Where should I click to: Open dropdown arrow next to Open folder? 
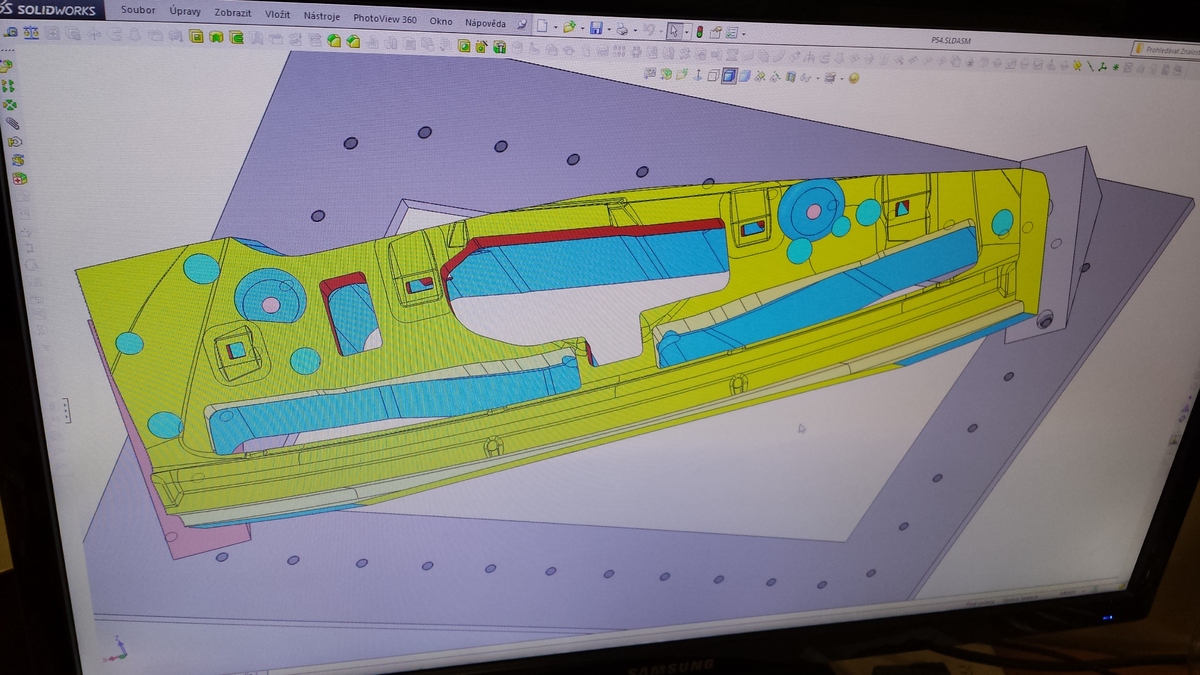(581, 28)
